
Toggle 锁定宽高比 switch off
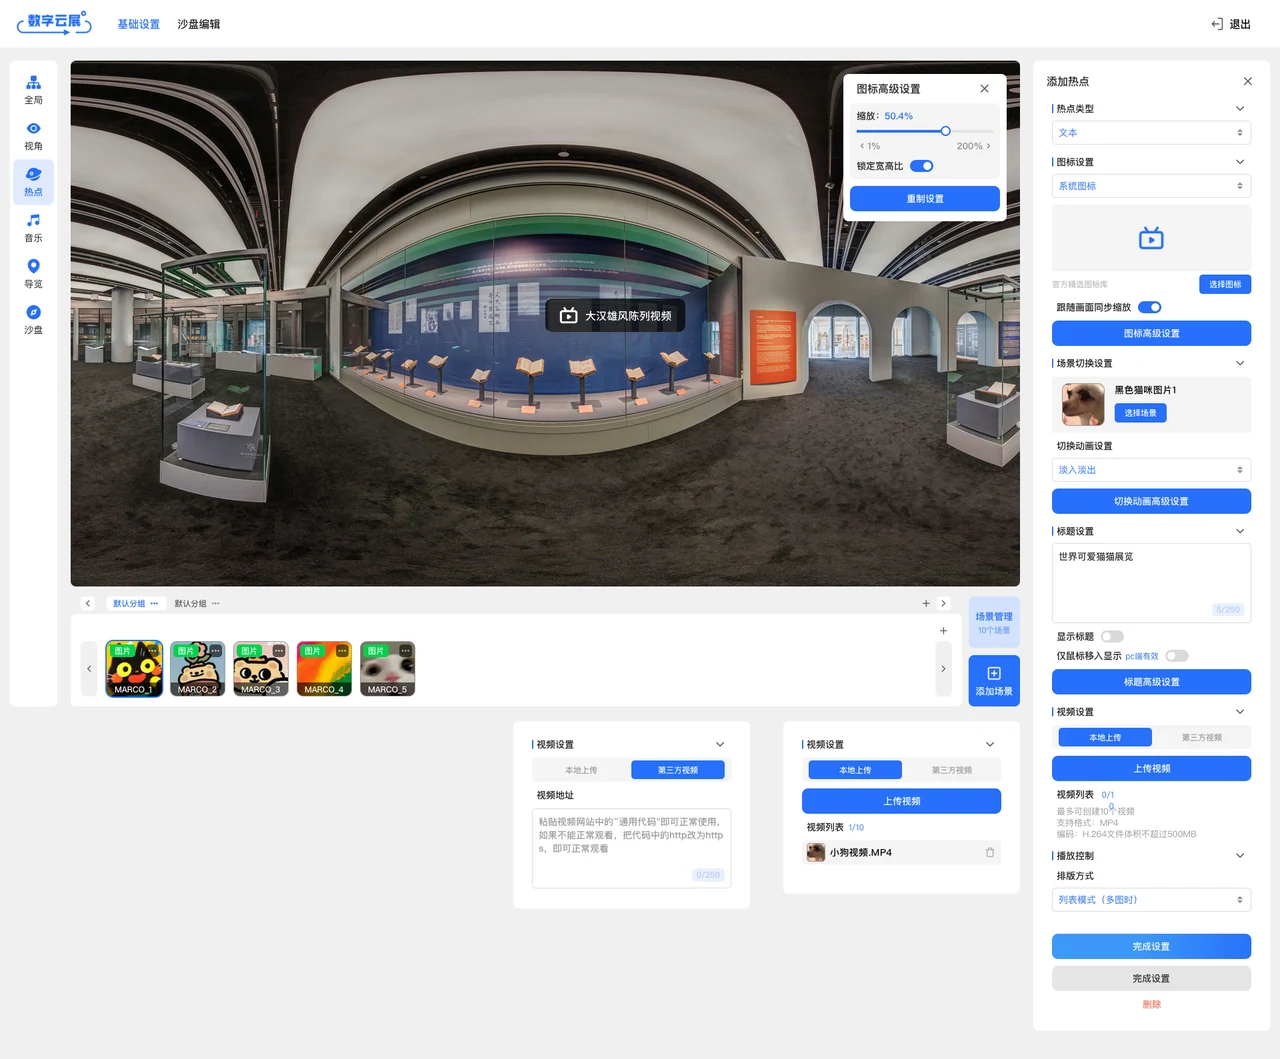point(922,166)
